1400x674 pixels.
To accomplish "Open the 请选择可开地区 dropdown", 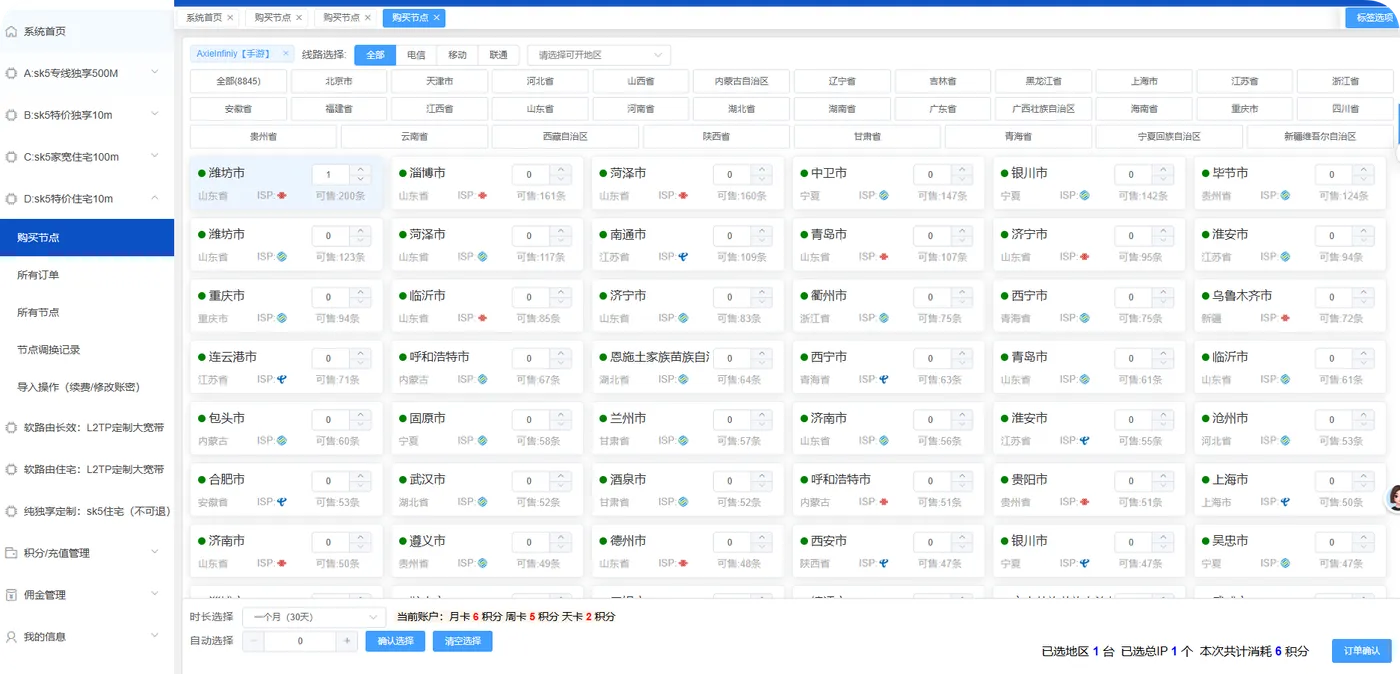I will point(599,55).
